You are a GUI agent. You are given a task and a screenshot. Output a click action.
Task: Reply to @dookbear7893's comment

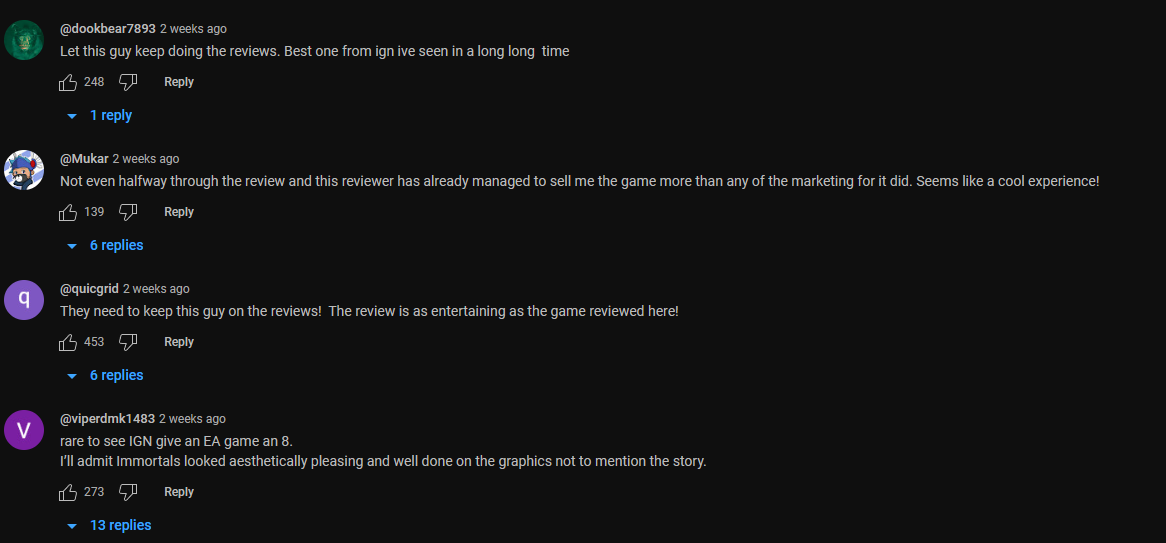pos(179,82)
